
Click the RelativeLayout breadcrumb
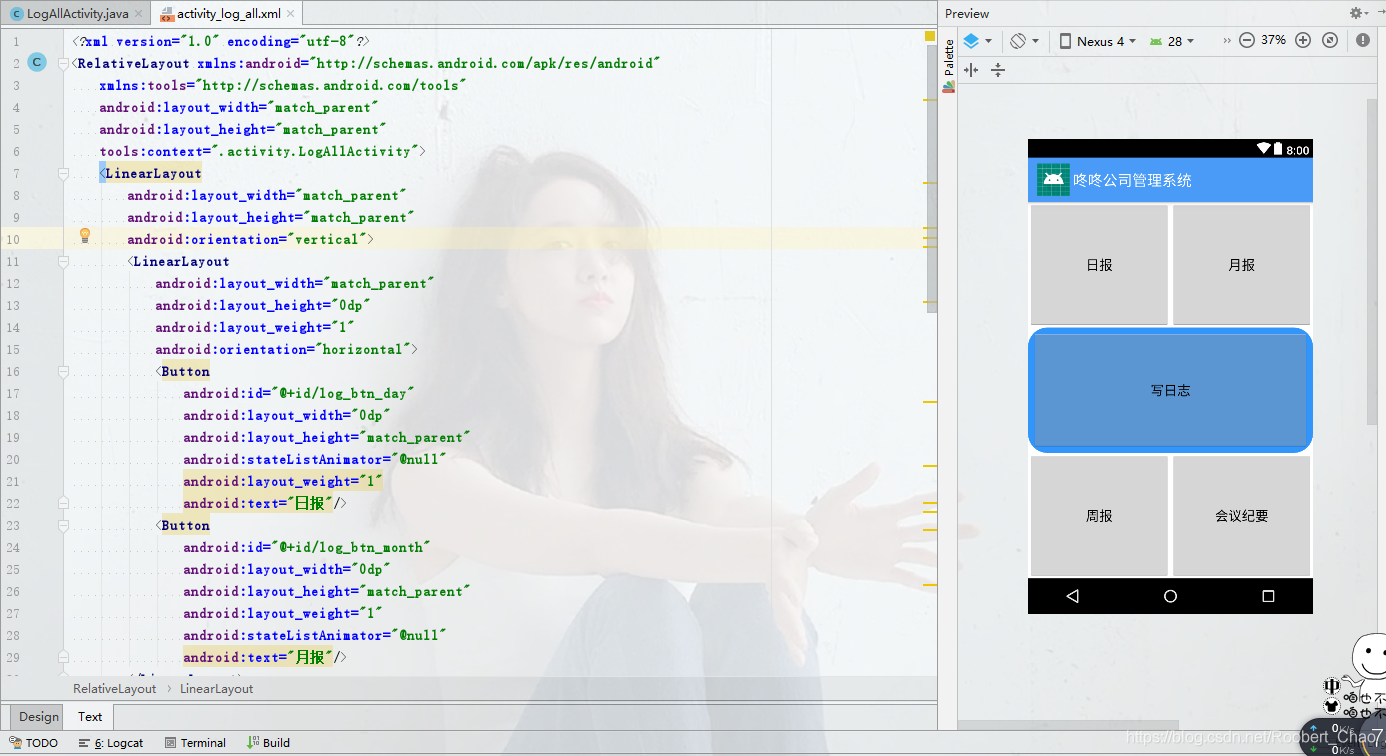pos(115,689)
